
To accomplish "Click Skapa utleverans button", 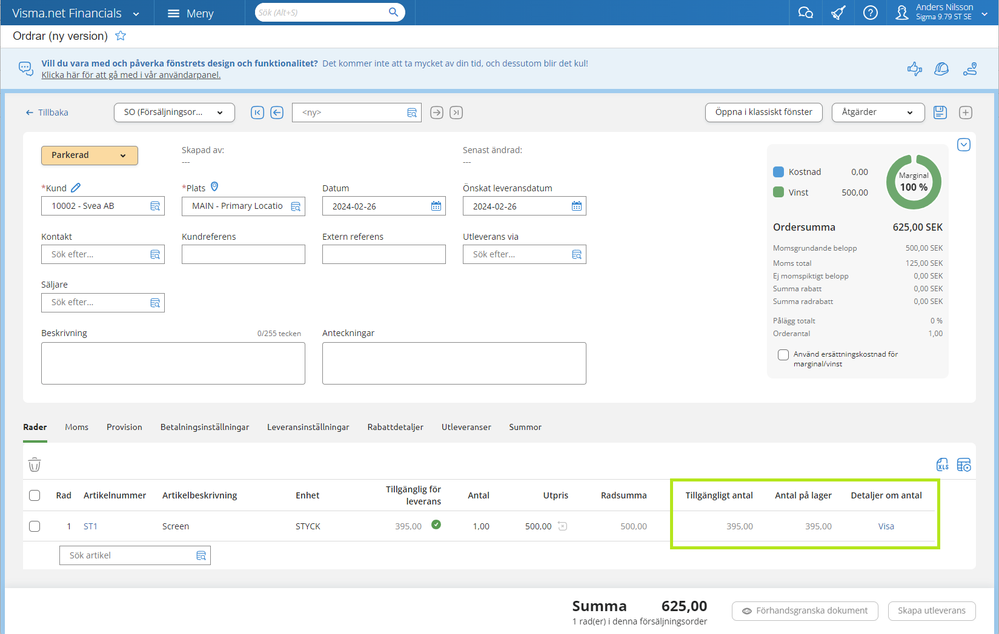I will [931, 611].
